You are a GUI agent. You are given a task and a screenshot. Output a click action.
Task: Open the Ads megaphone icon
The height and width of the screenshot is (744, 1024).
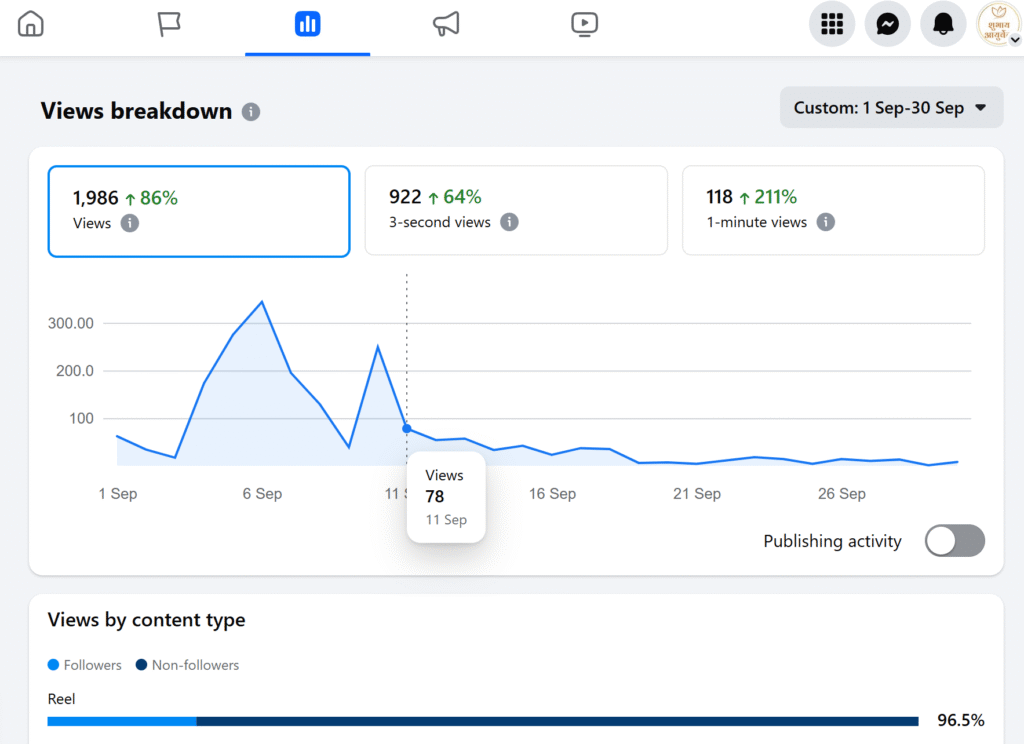(x=446, y=24)
